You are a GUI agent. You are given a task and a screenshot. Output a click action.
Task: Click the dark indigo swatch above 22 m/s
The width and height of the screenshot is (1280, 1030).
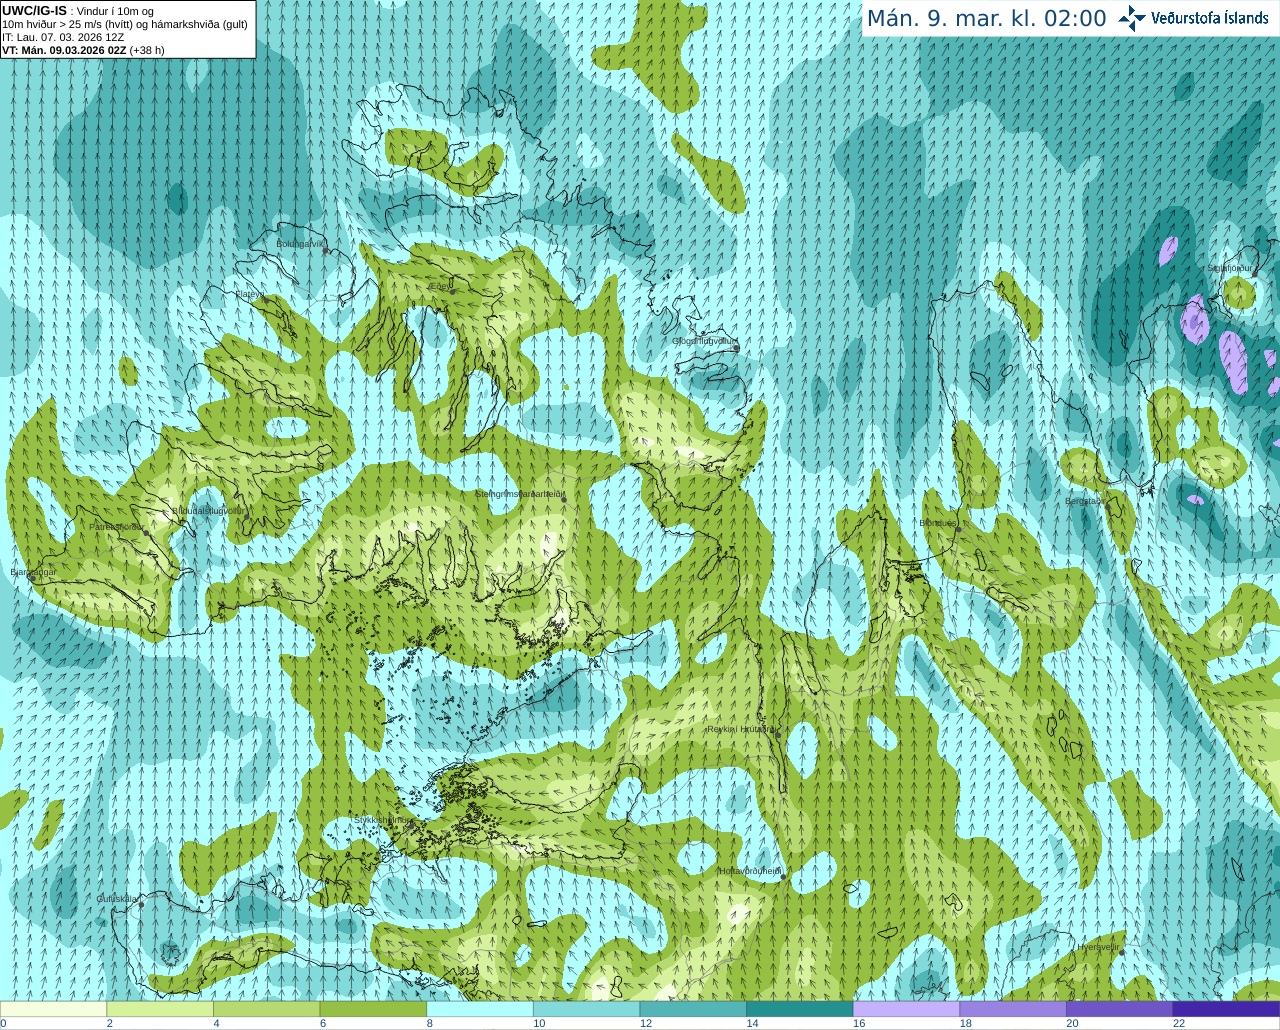coord(1226,1009)
